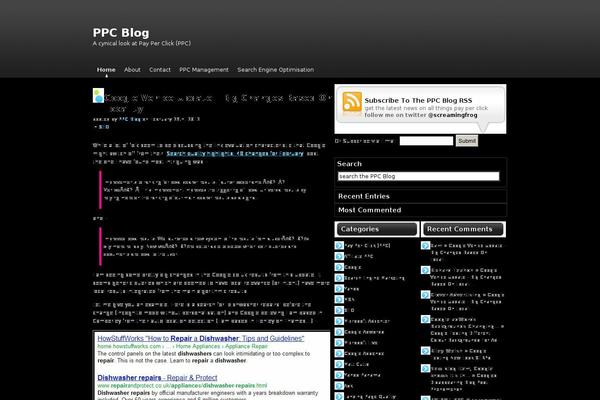Go to the Contact page
Screen dimensions: 600x400
pos(160,70)
